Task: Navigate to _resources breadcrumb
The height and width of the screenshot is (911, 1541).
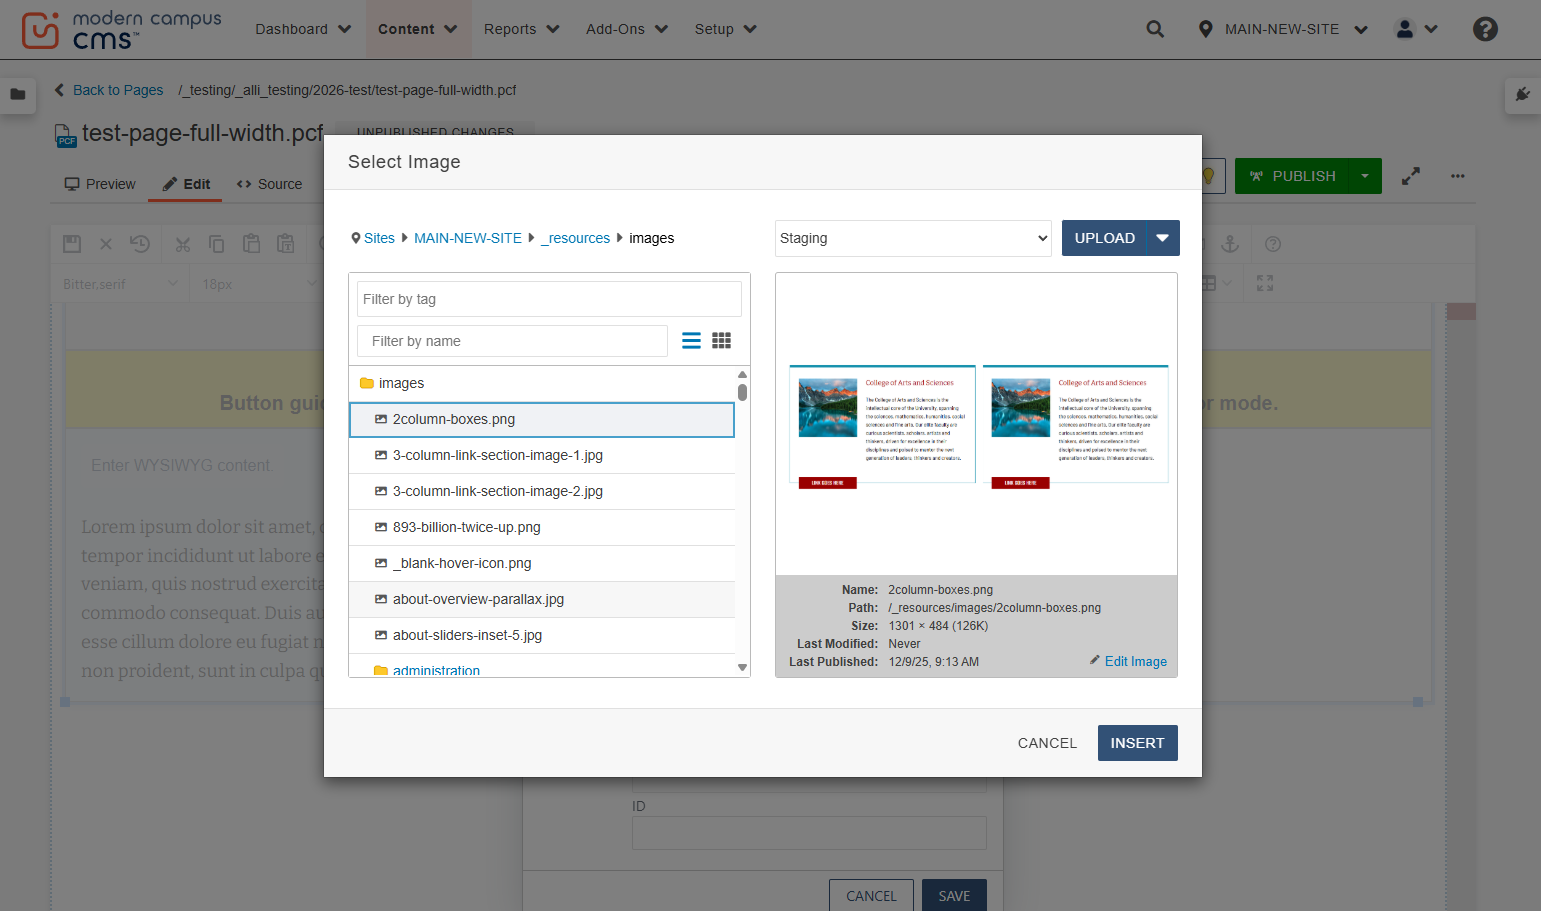Action: tap(575, 238)
